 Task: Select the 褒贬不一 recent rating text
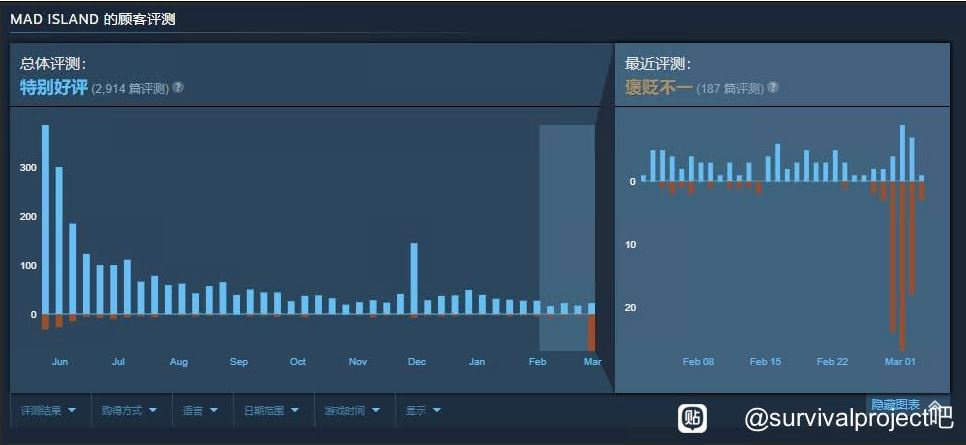click(659, 88)
